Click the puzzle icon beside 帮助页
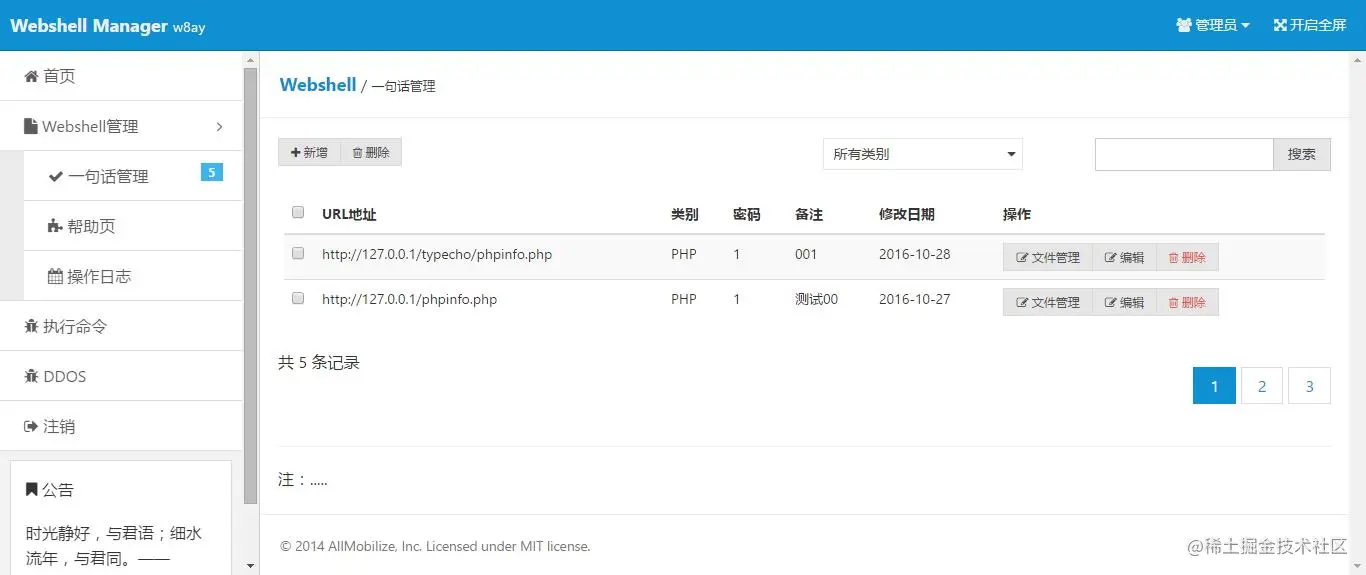Viewport: 1366px width, 575px height. pyautogui.click(x=55, y=226)
